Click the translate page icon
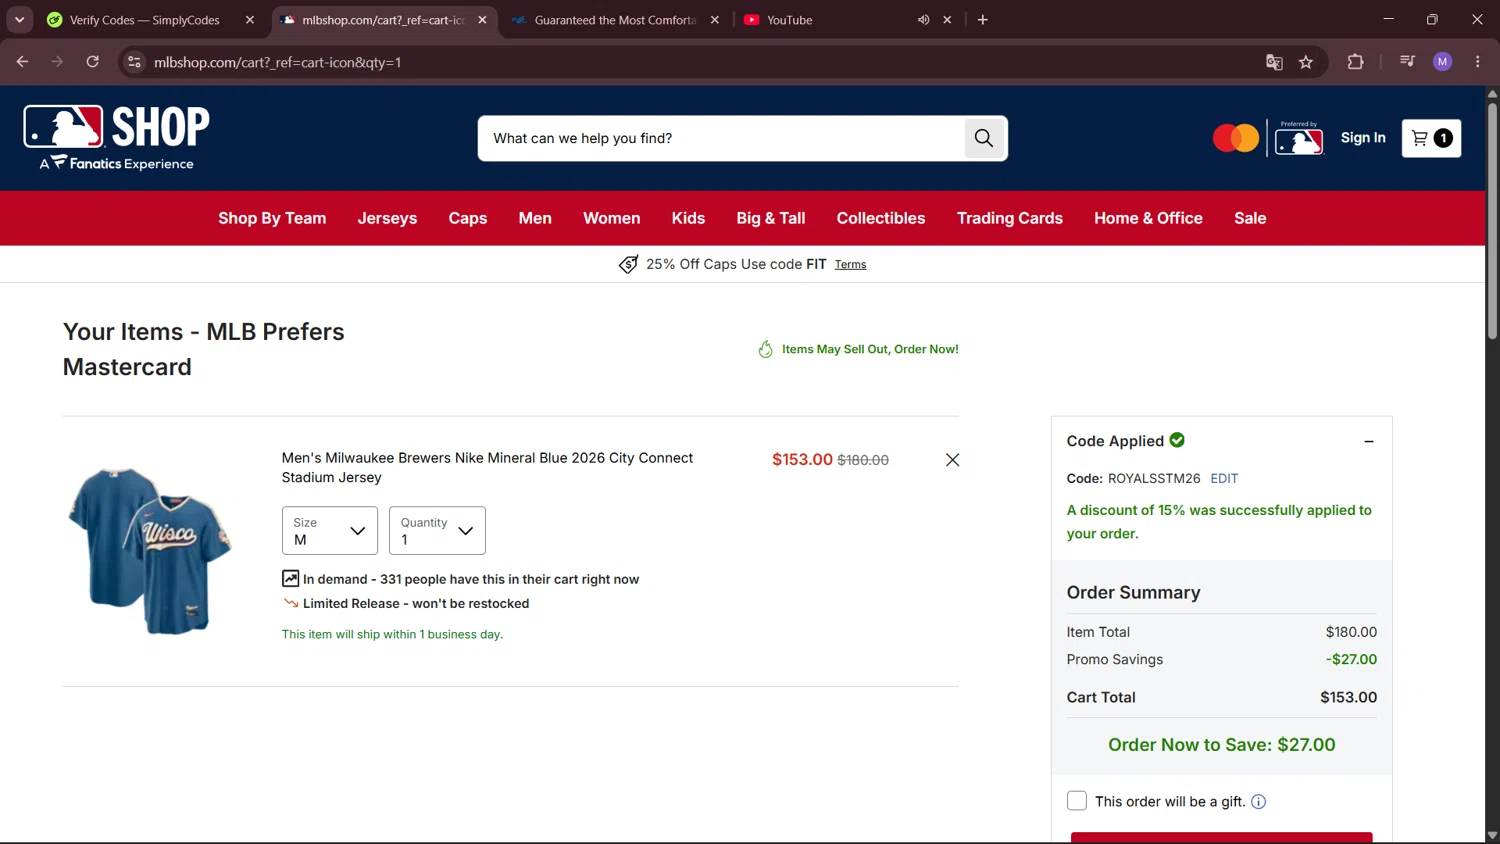 (1274, 62)
